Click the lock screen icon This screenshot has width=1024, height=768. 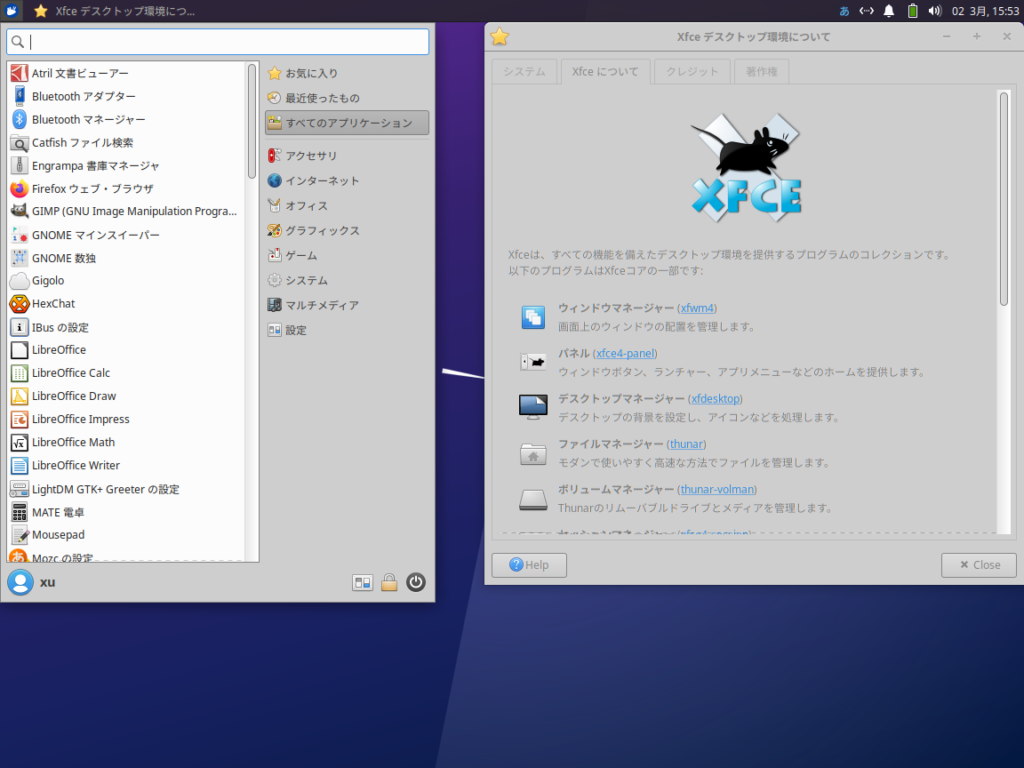click(389, 582)
